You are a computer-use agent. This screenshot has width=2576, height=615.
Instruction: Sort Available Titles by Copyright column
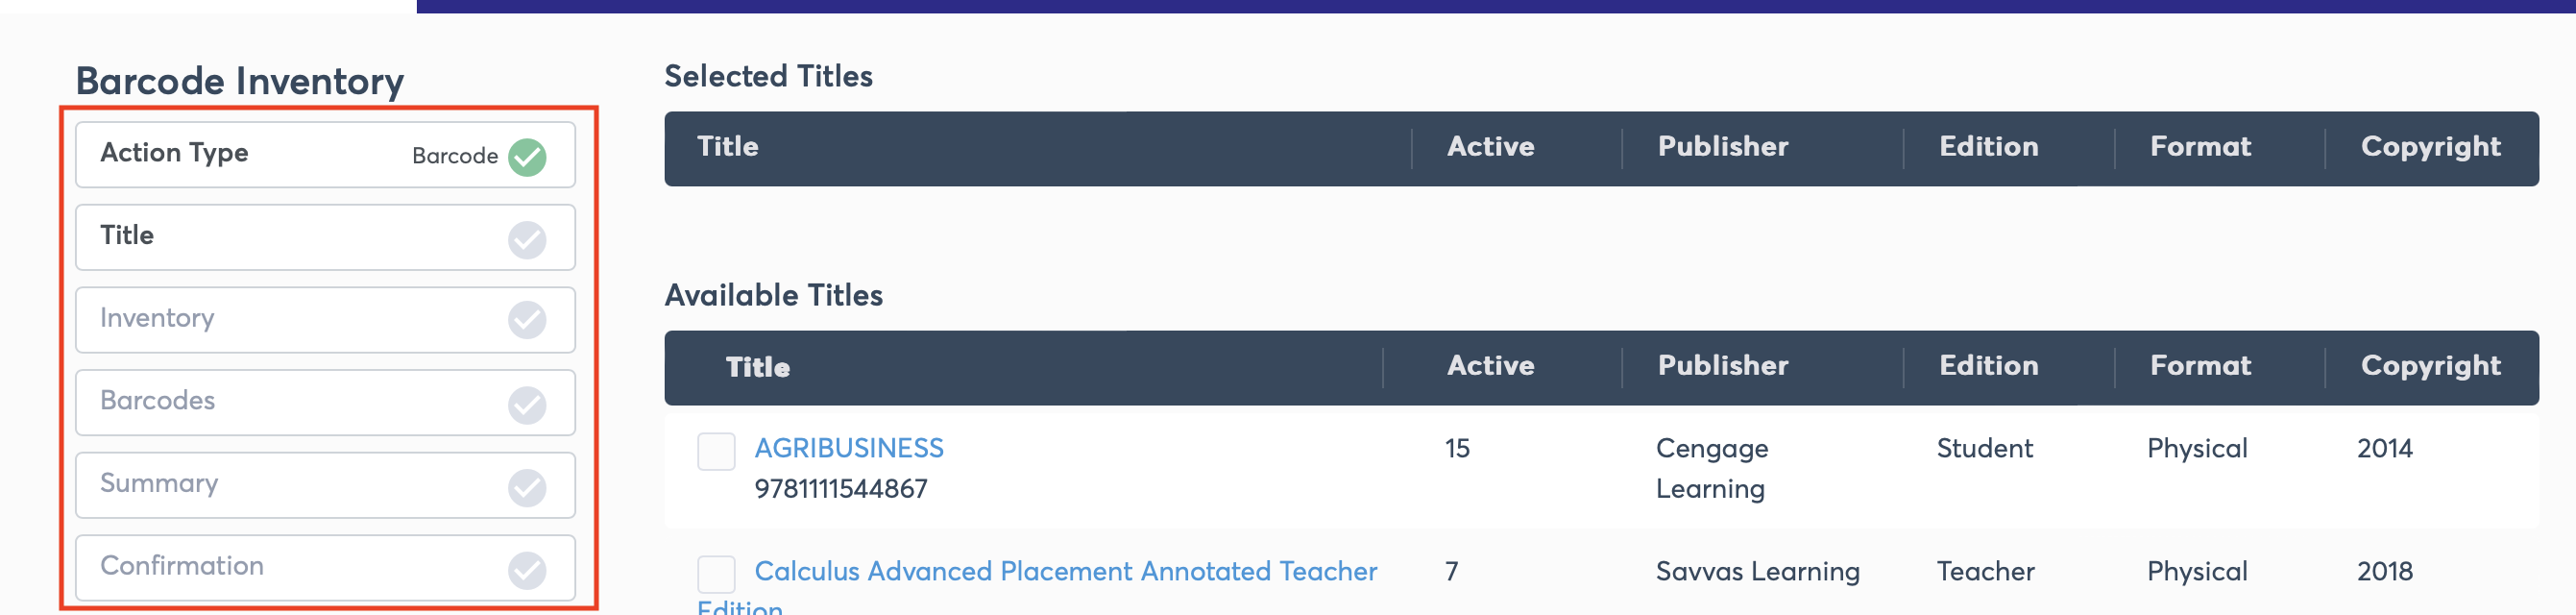pyautogui.click(x=2430, y=367)
